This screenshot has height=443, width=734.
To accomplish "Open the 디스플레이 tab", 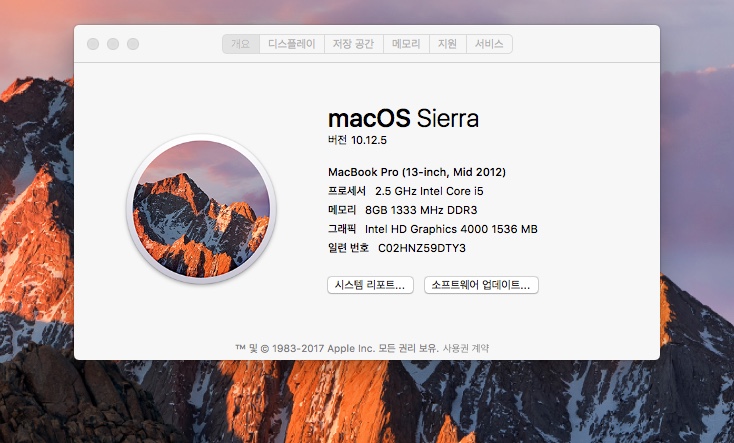I will [292, 44].
